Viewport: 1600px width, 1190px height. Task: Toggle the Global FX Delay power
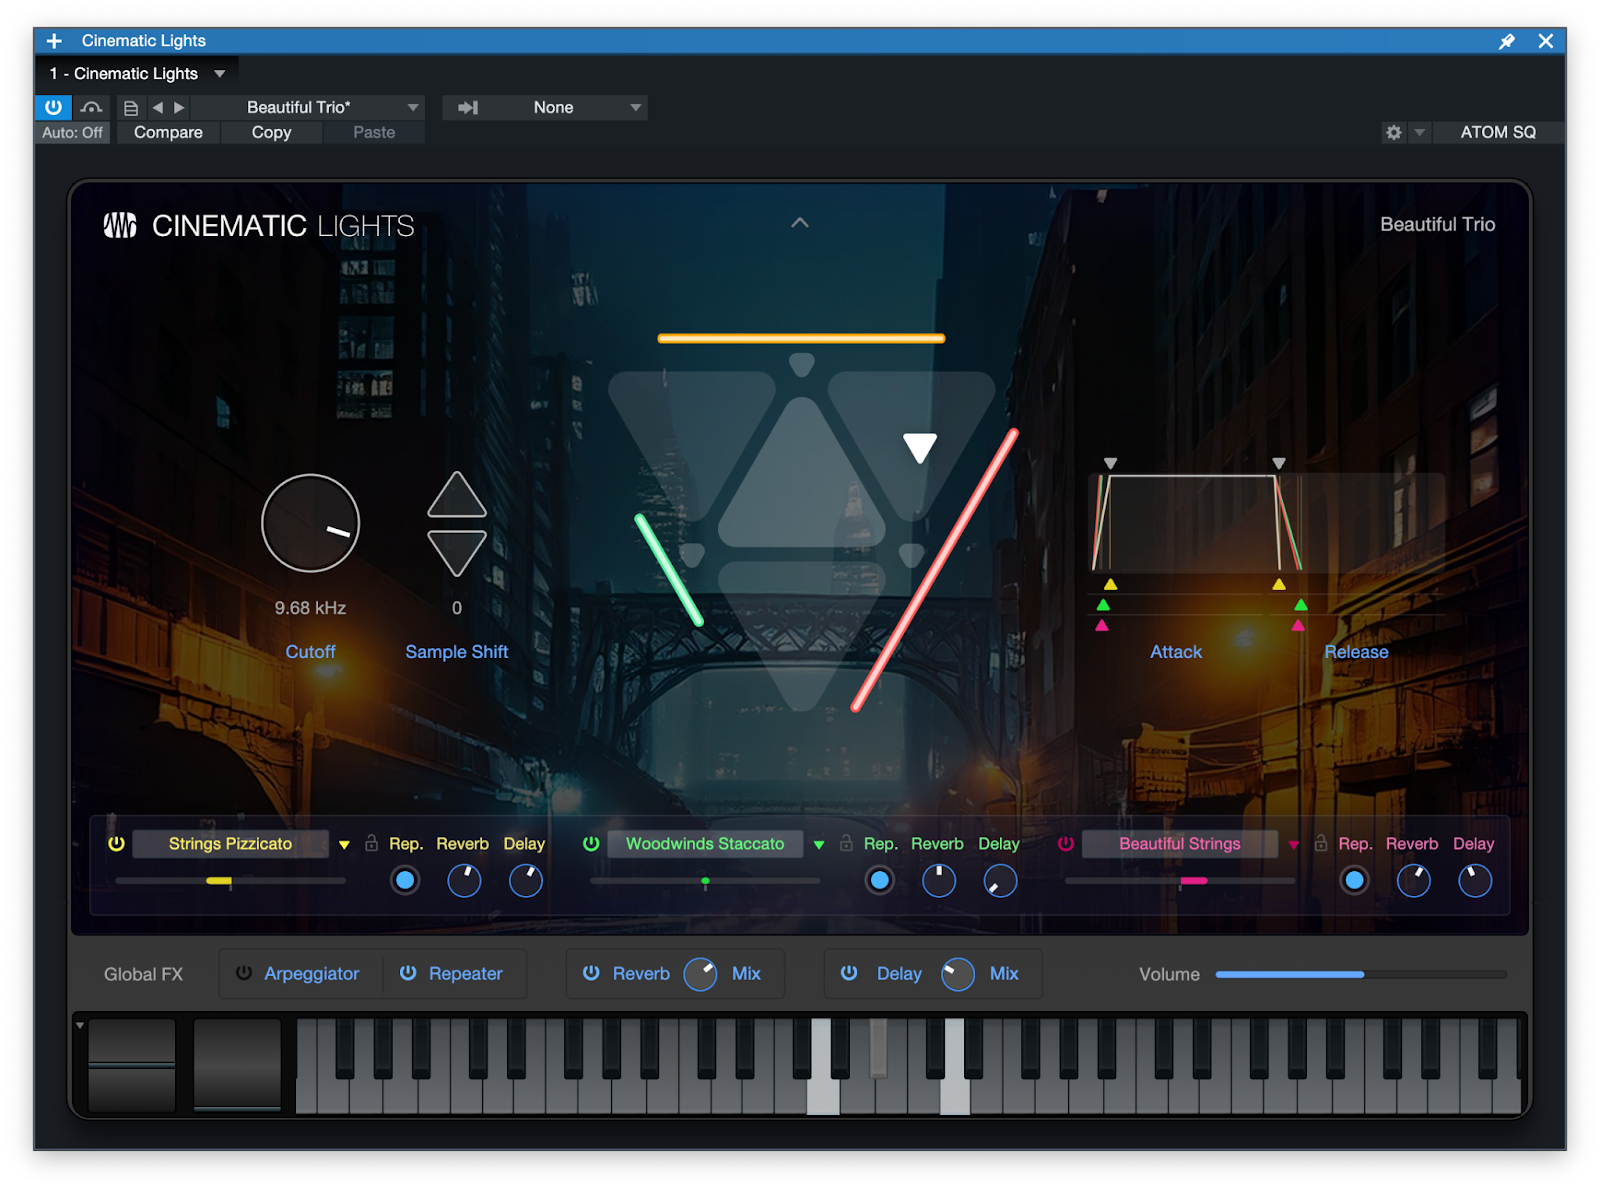click(849, 973)
